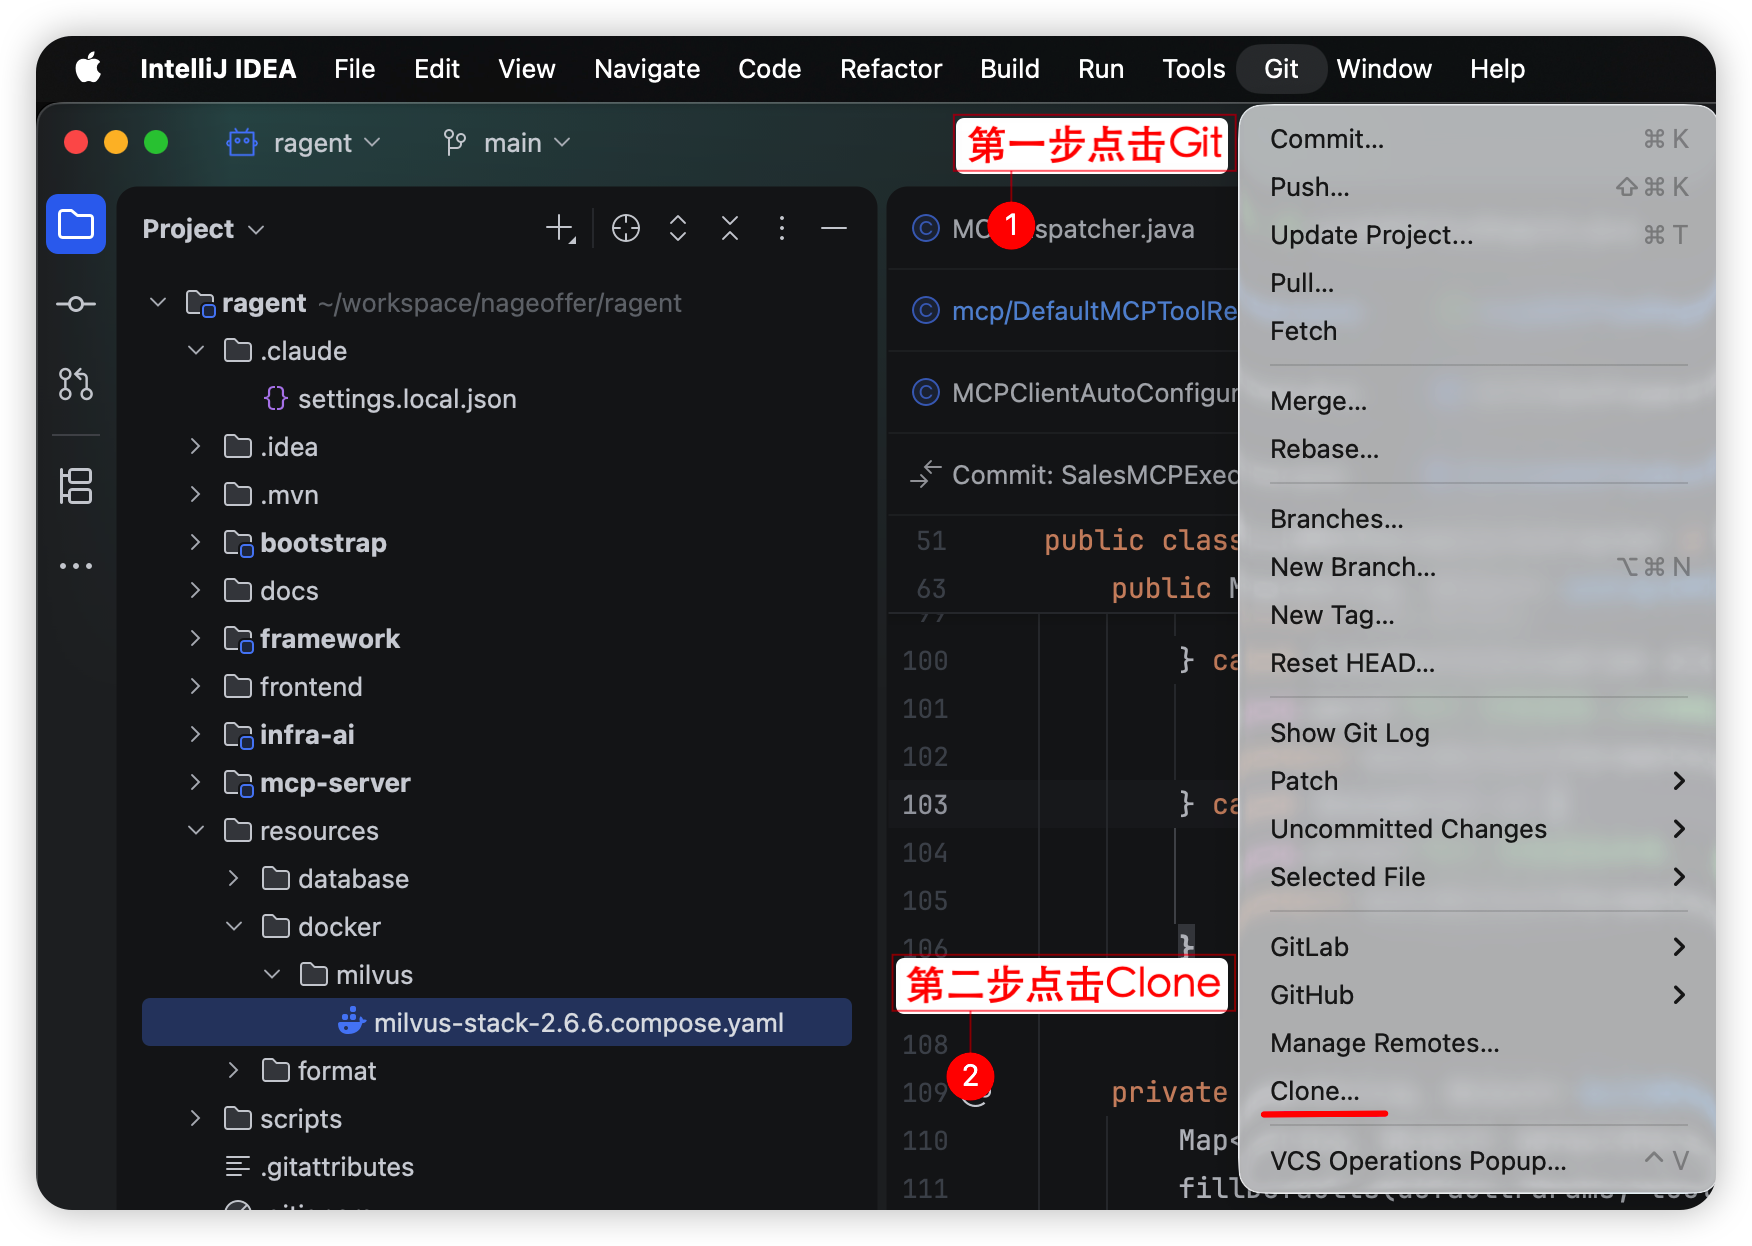Select Clone... from the Git menu

[x=1314, y=1091]
